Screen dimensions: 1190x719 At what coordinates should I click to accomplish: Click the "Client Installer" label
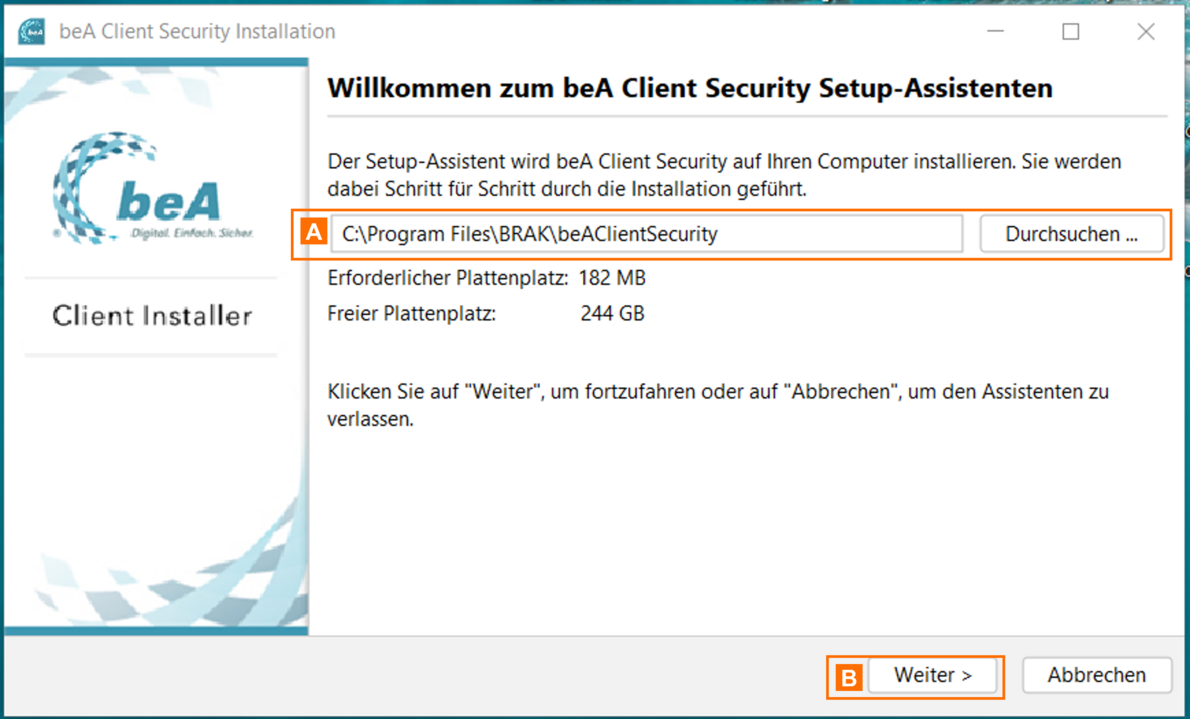click(152, 316)
